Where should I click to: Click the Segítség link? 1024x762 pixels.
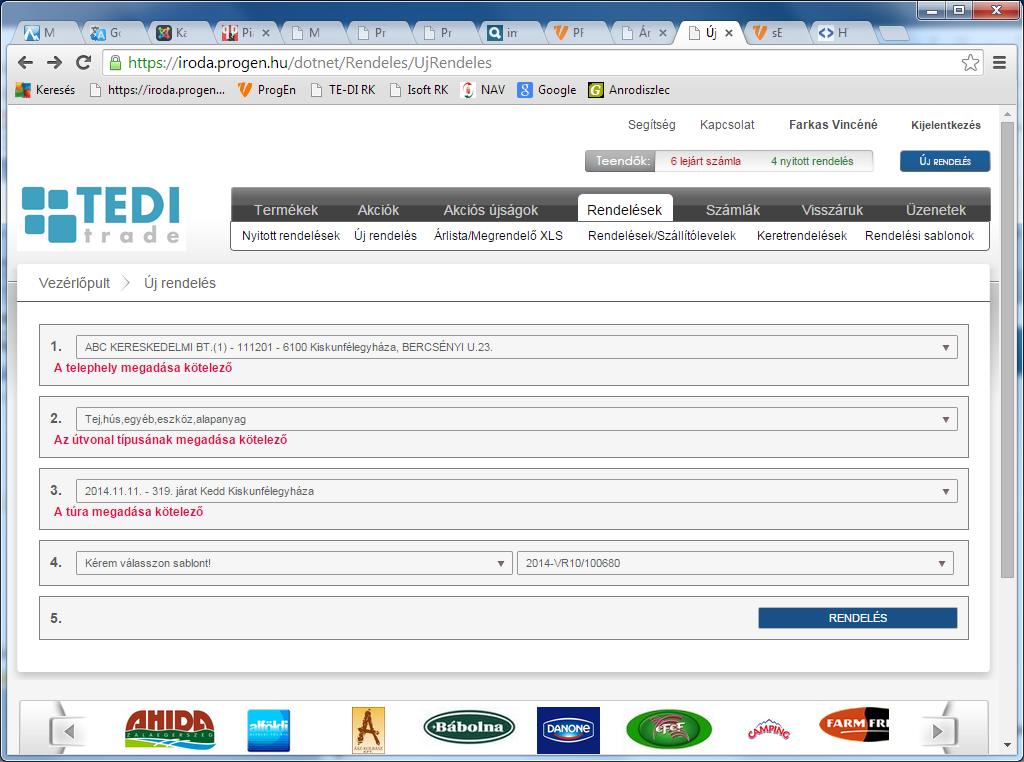pos(651,125)
